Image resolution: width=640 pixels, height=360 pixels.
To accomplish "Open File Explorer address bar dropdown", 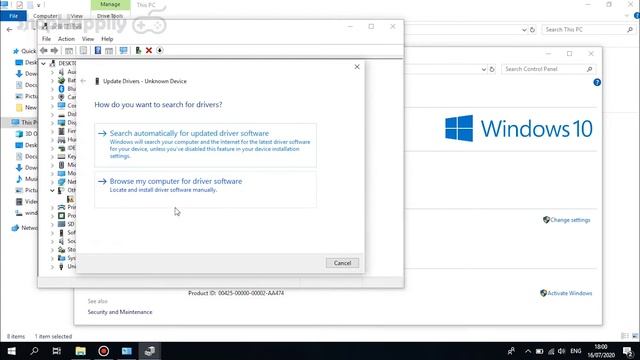I will tap(524, 30).
